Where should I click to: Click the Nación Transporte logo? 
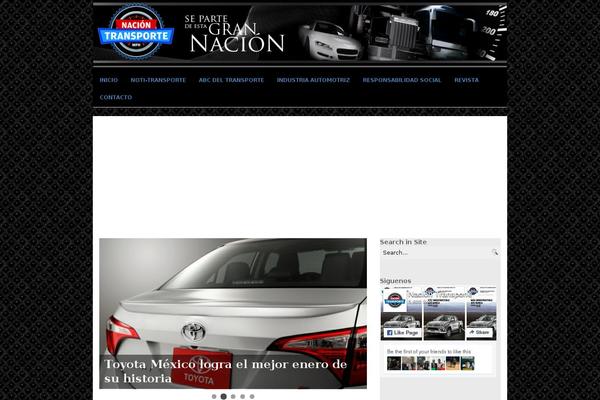point(136,31)
